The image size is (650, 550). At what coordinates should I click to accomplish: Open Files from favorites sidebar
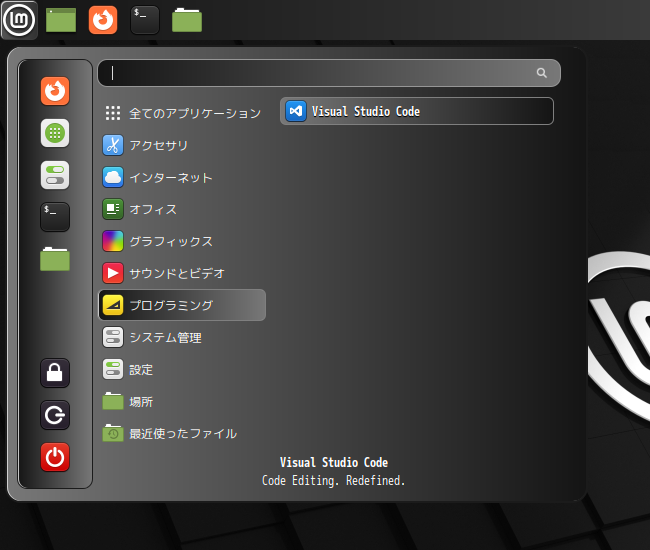(x=55, y=259)
